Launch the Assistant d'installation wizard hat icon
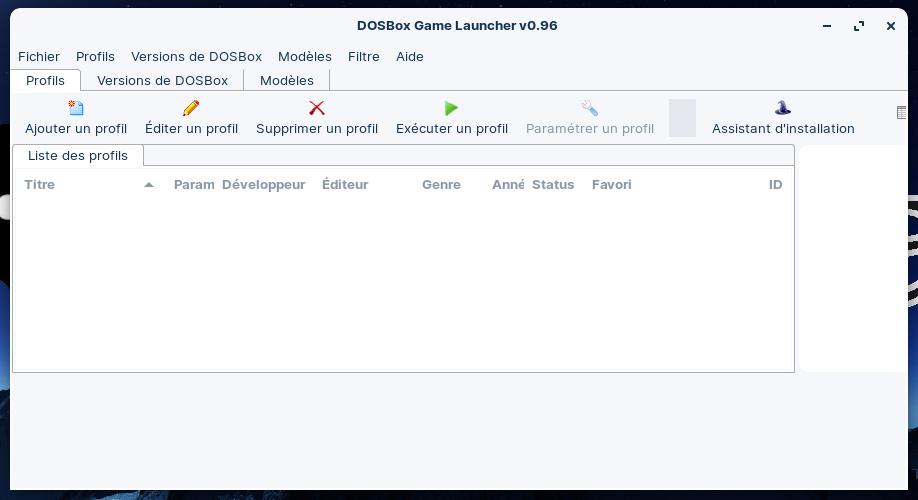This screenshot has height=500, width=918. click(x=782, y=108)
